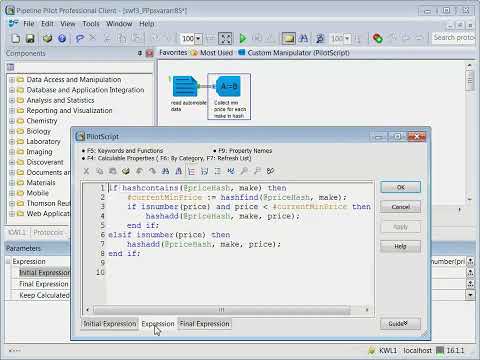Open the Help menu
Screen dimensions: 480x360
(147, 24)
